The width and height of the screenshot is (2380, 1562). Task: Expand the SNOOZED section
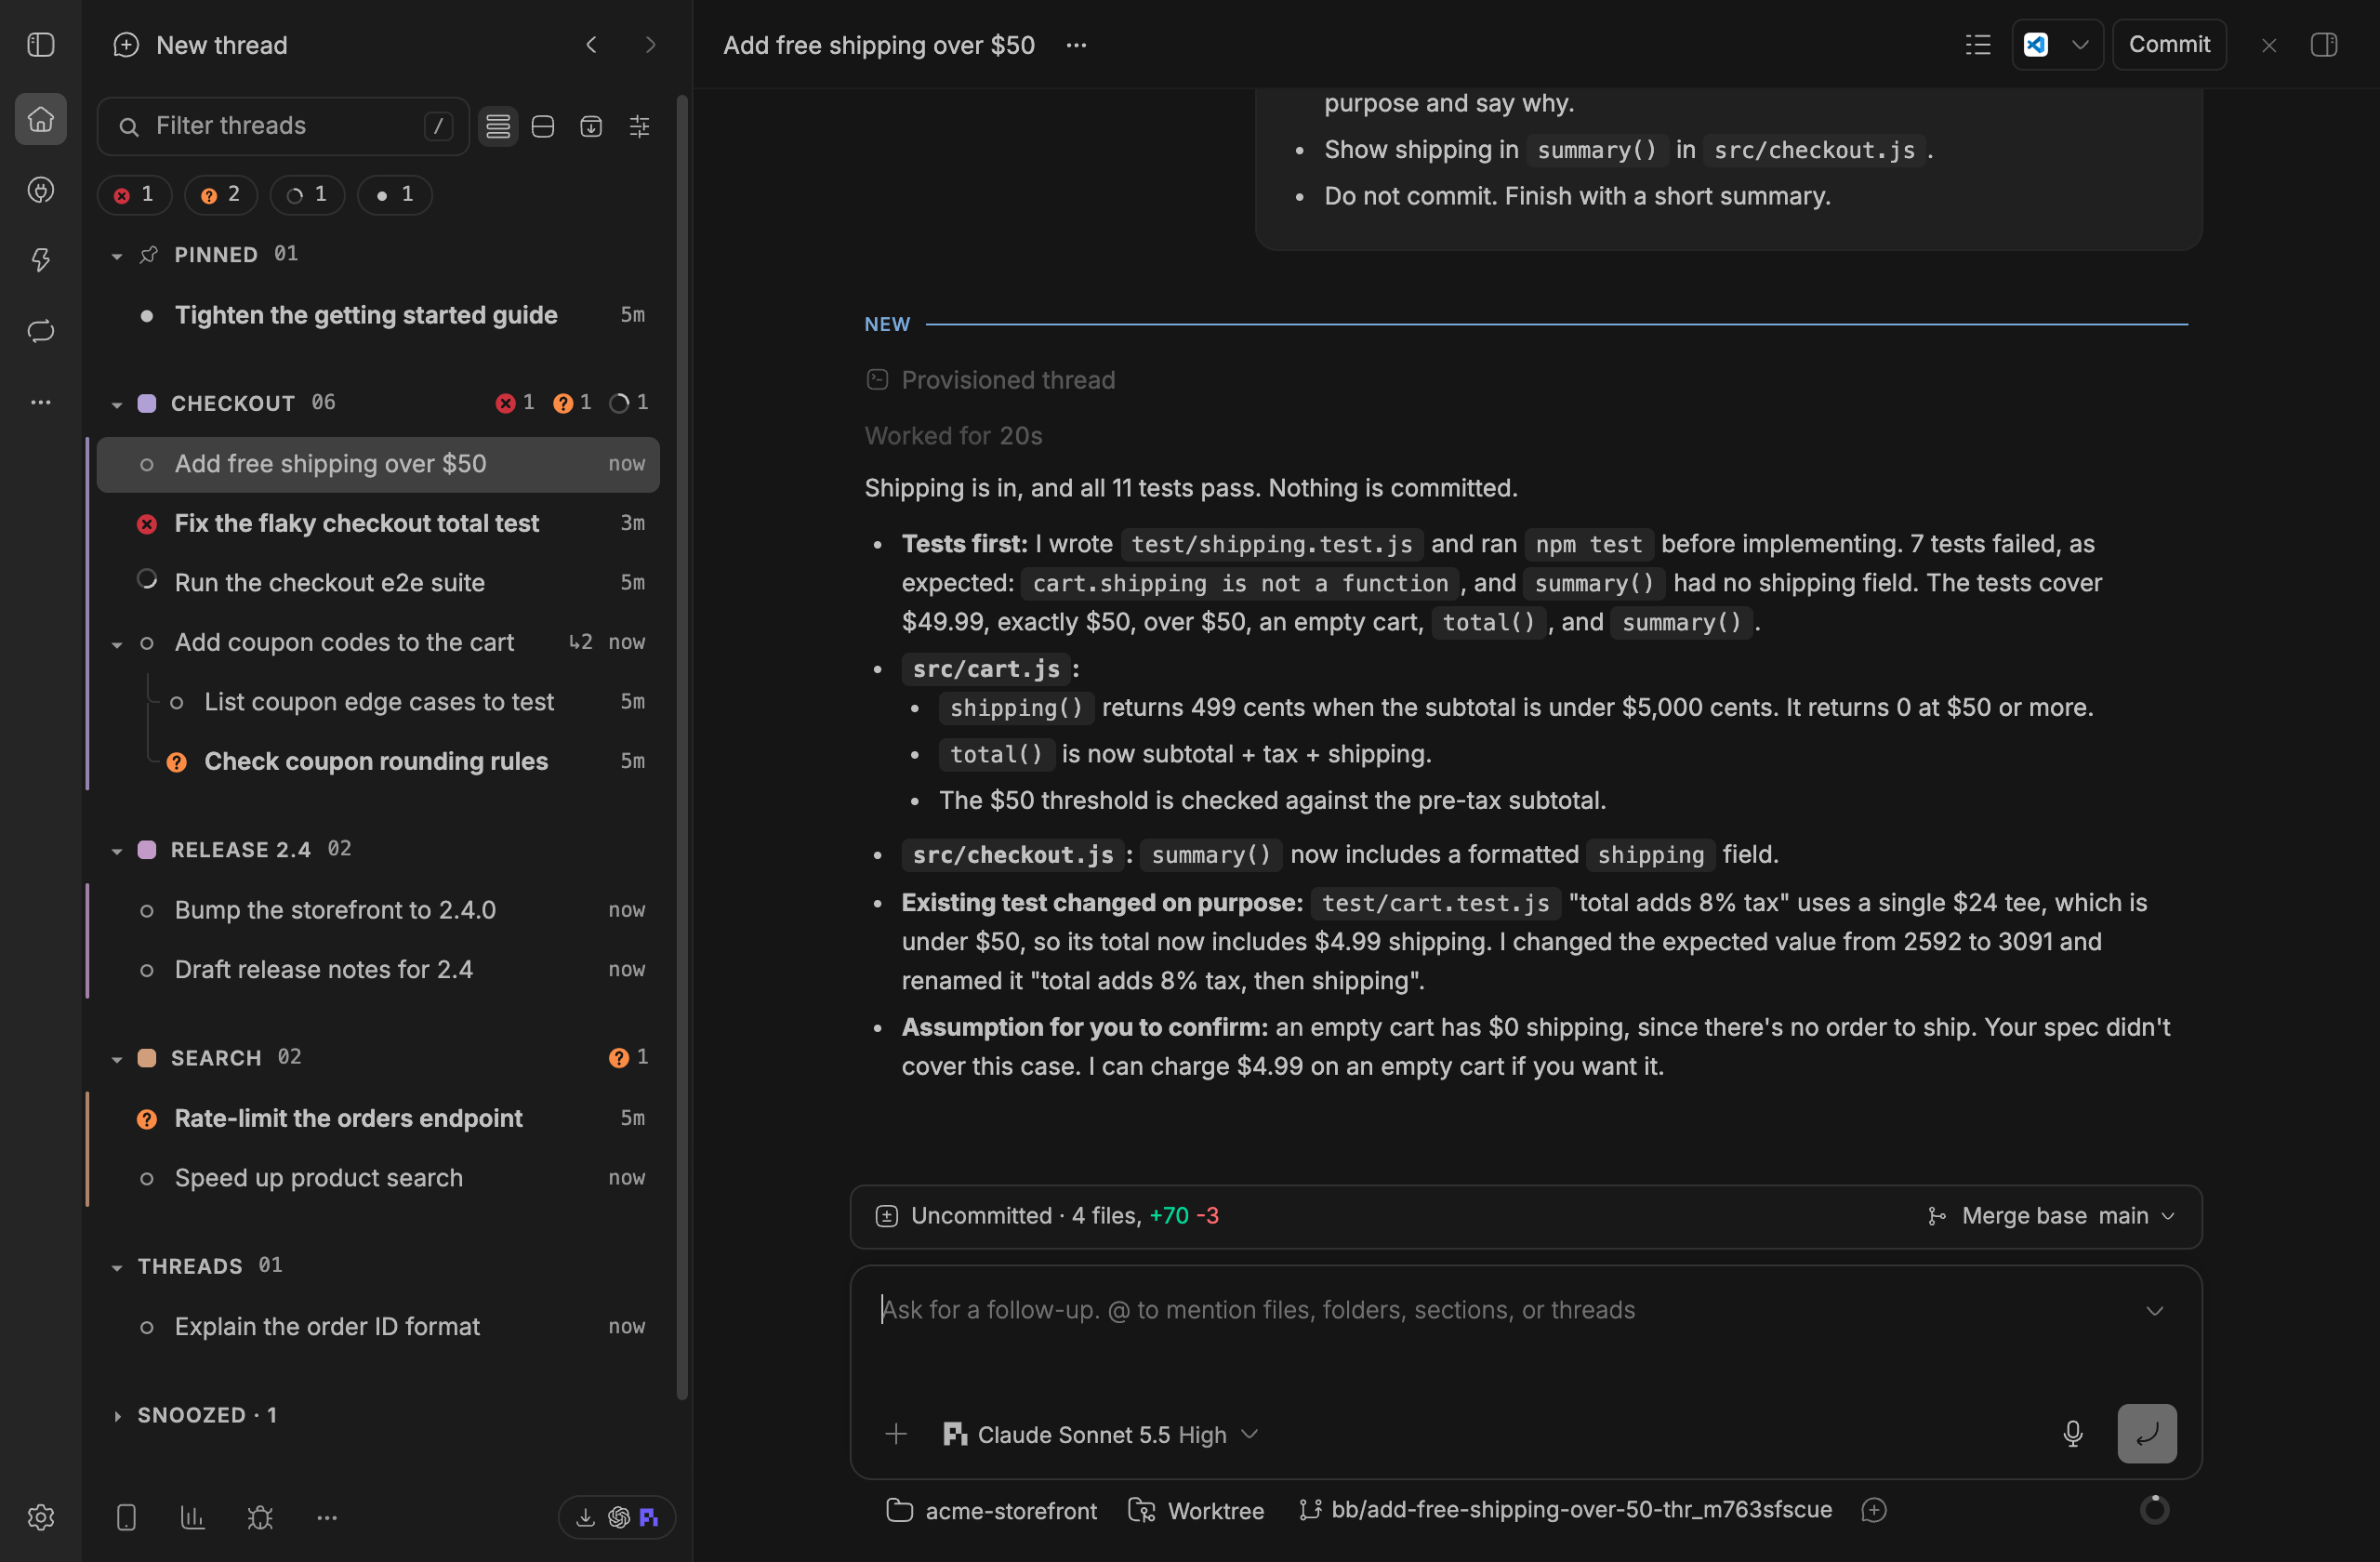pyautogui.click(x=117, y=1416)
